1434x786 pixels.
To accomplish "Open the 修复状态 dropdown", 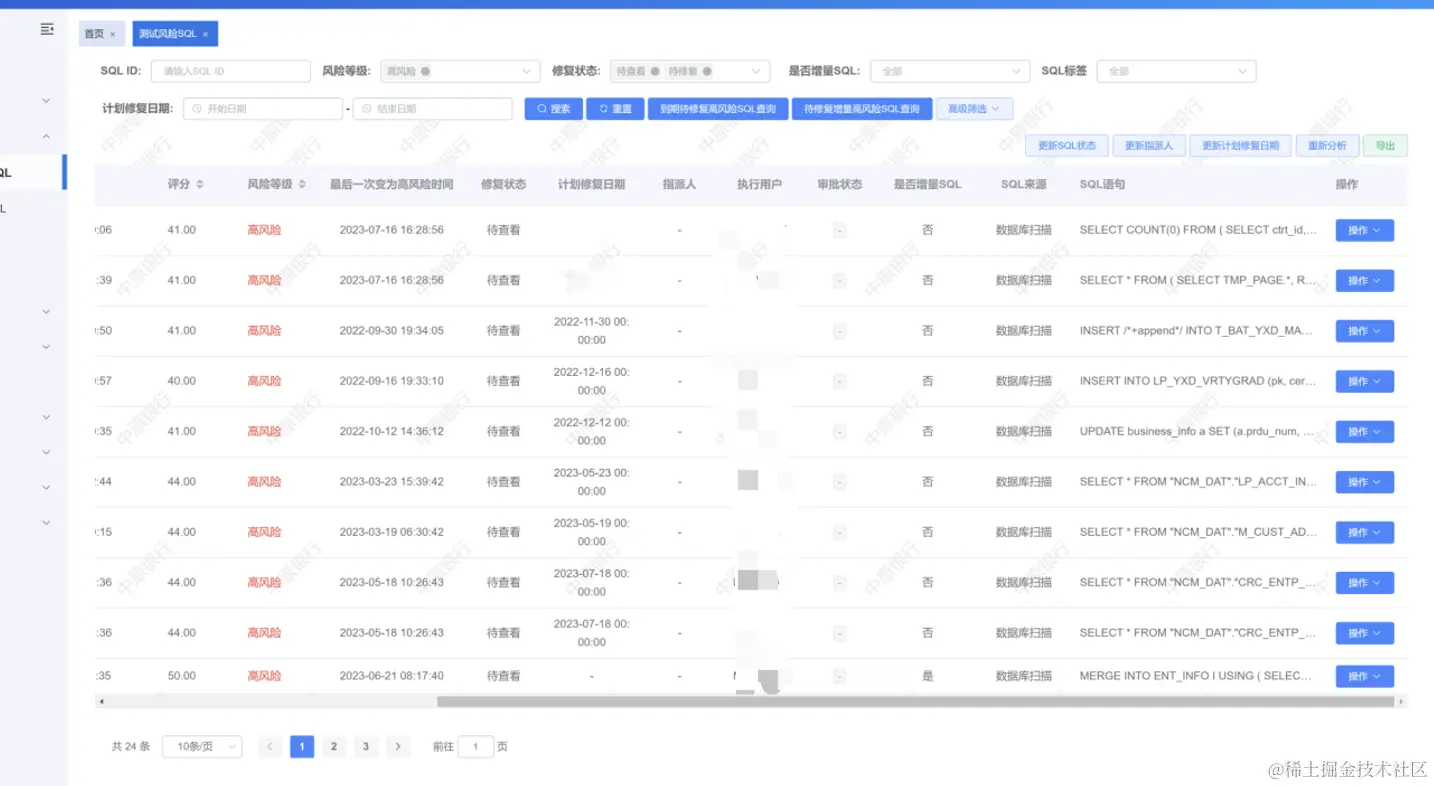I will 690,71.
